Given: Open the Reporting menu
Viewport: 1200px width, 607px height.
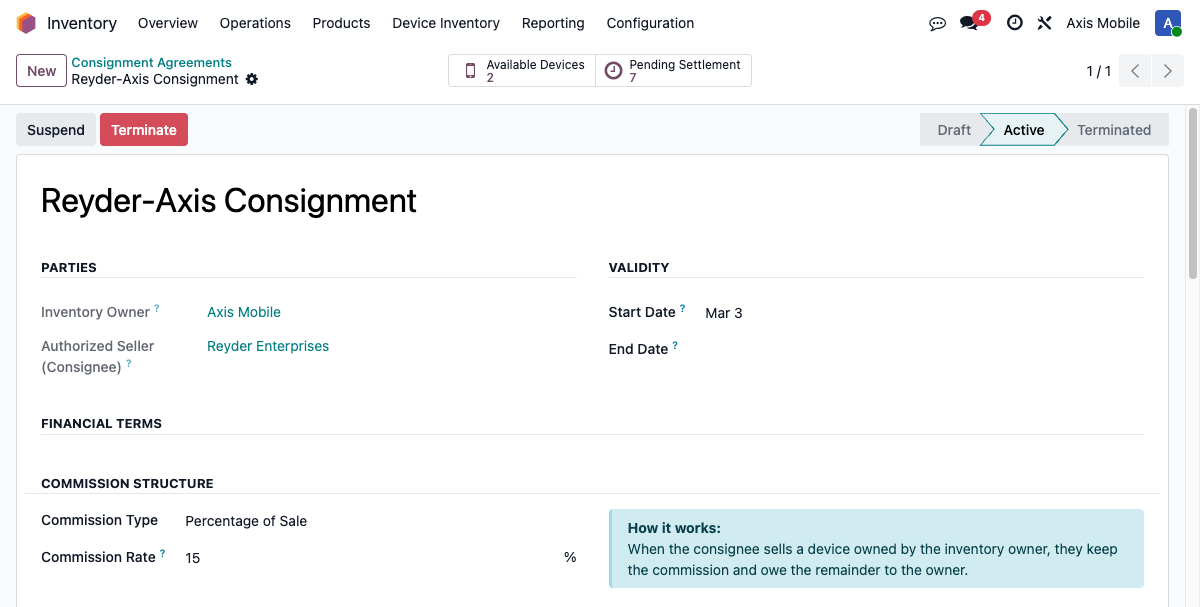Looking at the screenshot, I should 553,23.
